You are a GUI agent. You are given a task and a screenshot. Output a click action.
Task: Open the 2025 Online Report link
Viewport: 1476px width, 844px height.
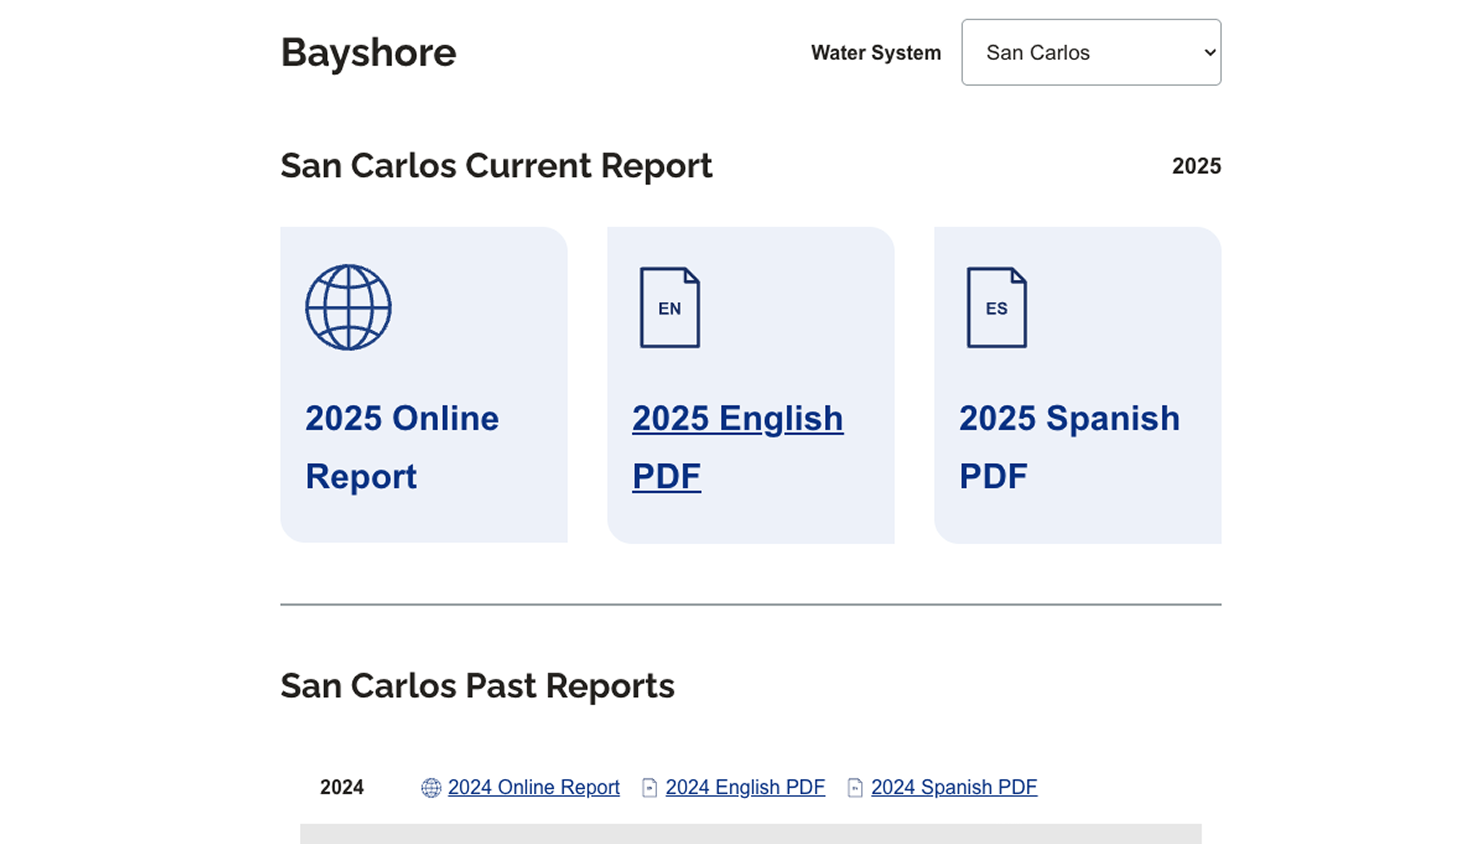point(402,447)
